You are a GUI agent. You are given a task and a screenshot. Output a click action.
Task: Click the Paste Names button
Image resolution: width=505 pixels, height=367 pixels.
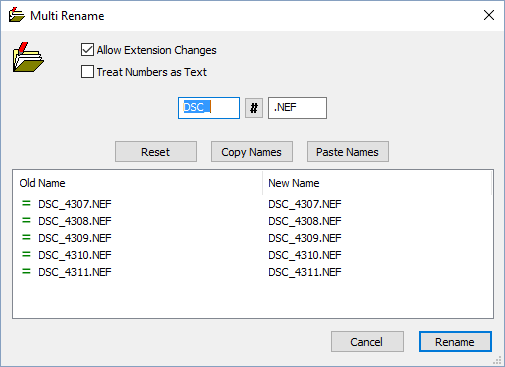[x=348, y=152]
